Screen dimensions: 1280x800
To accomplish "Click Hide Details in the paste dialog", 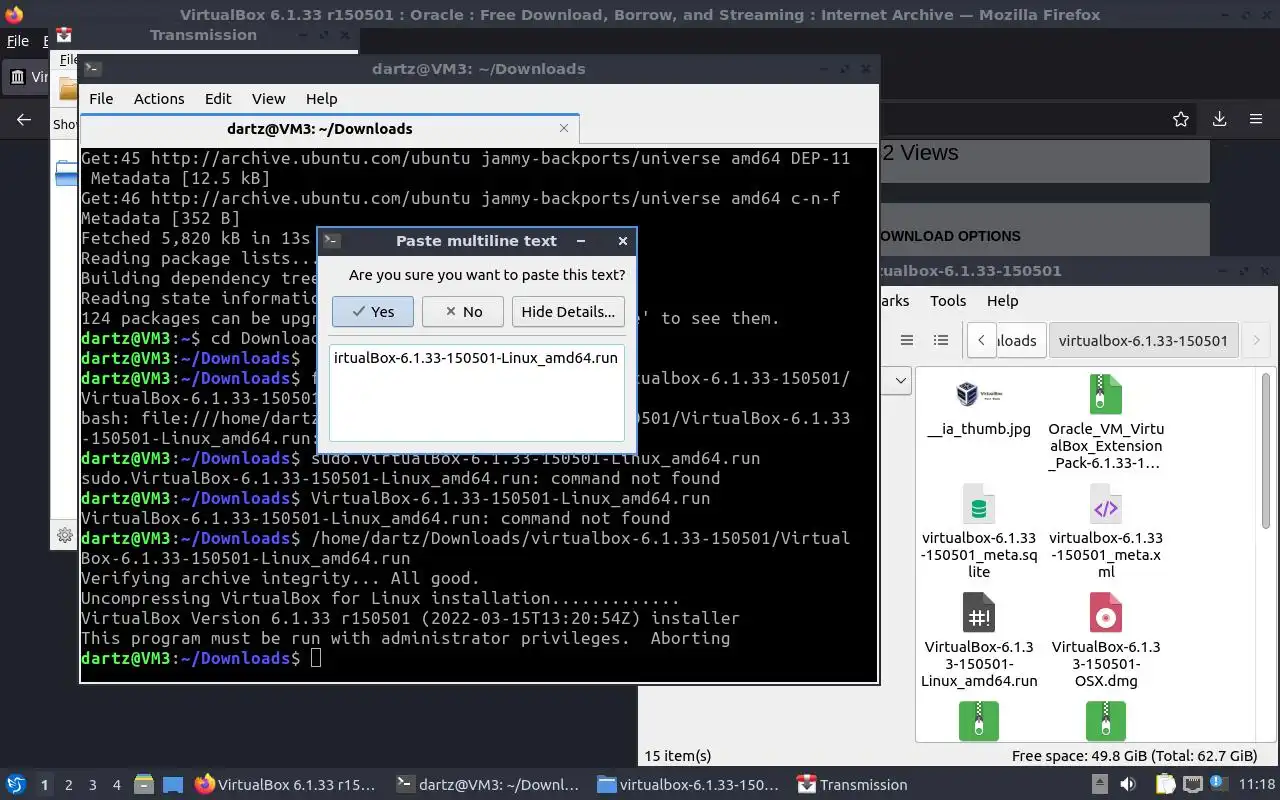I will click(x=568, y=311).
